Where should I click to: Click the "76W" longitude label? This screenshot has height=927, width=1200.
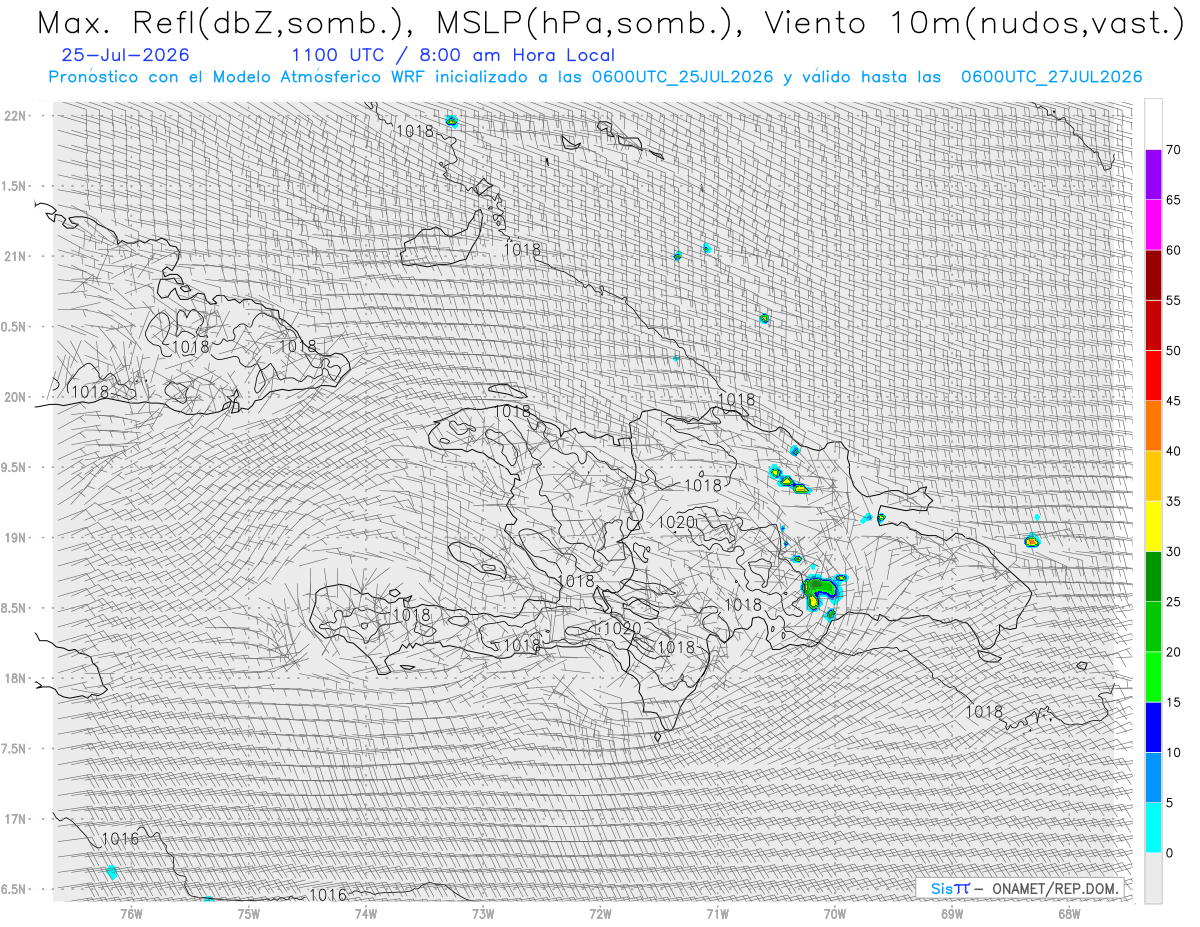click(131, 913)
